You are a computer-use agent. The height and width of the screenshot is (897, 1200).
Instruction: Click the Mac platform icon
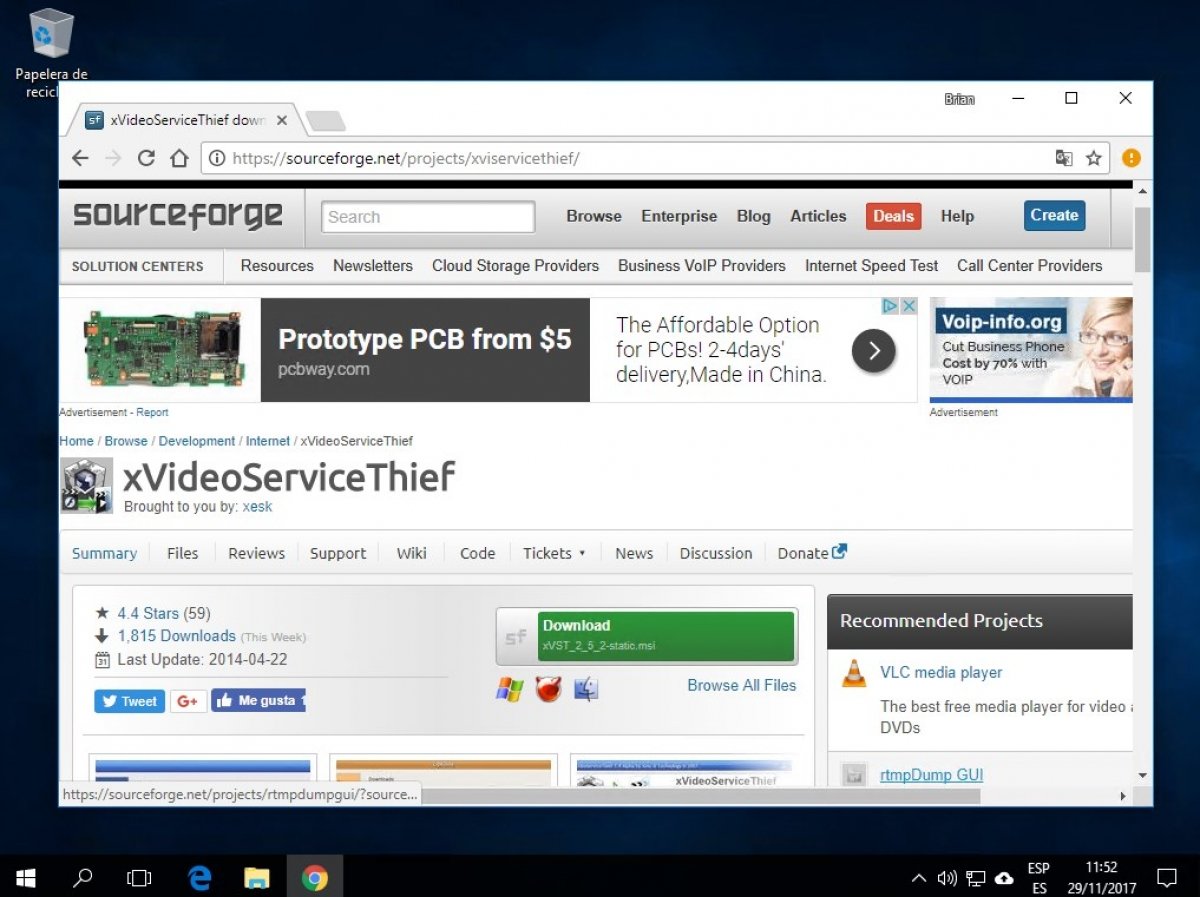coord(586,689)
